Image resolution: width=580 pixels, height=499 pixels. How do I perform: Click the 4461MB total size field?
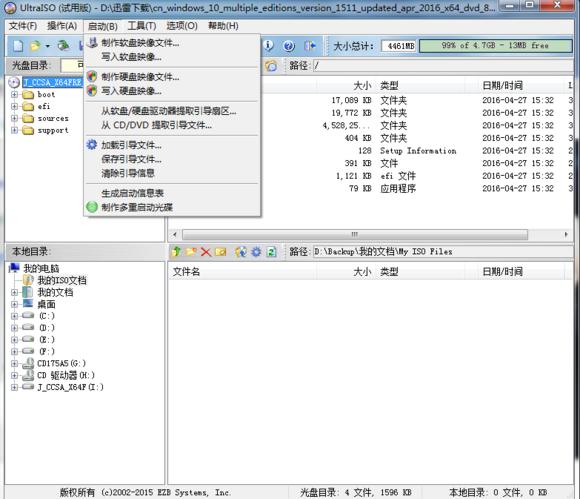(x=398, y=46)
